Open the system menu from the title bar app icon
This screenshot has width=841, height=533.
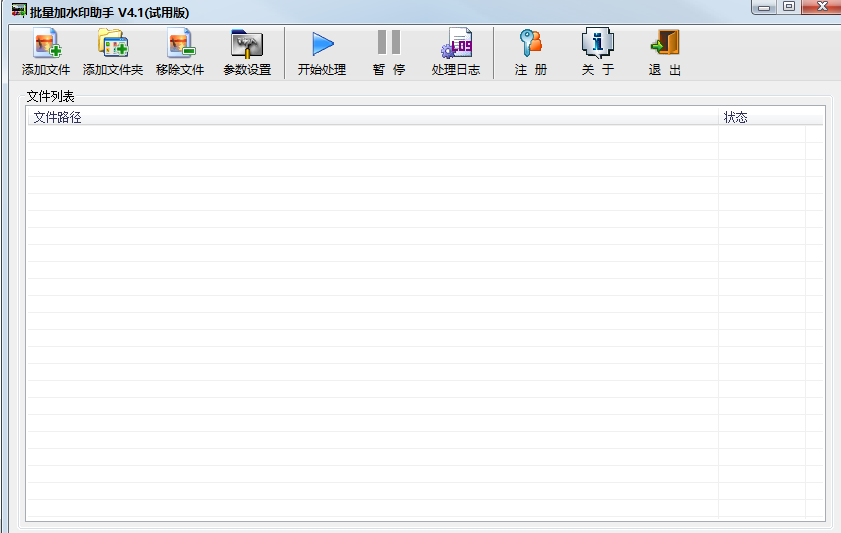coord(18,9)
